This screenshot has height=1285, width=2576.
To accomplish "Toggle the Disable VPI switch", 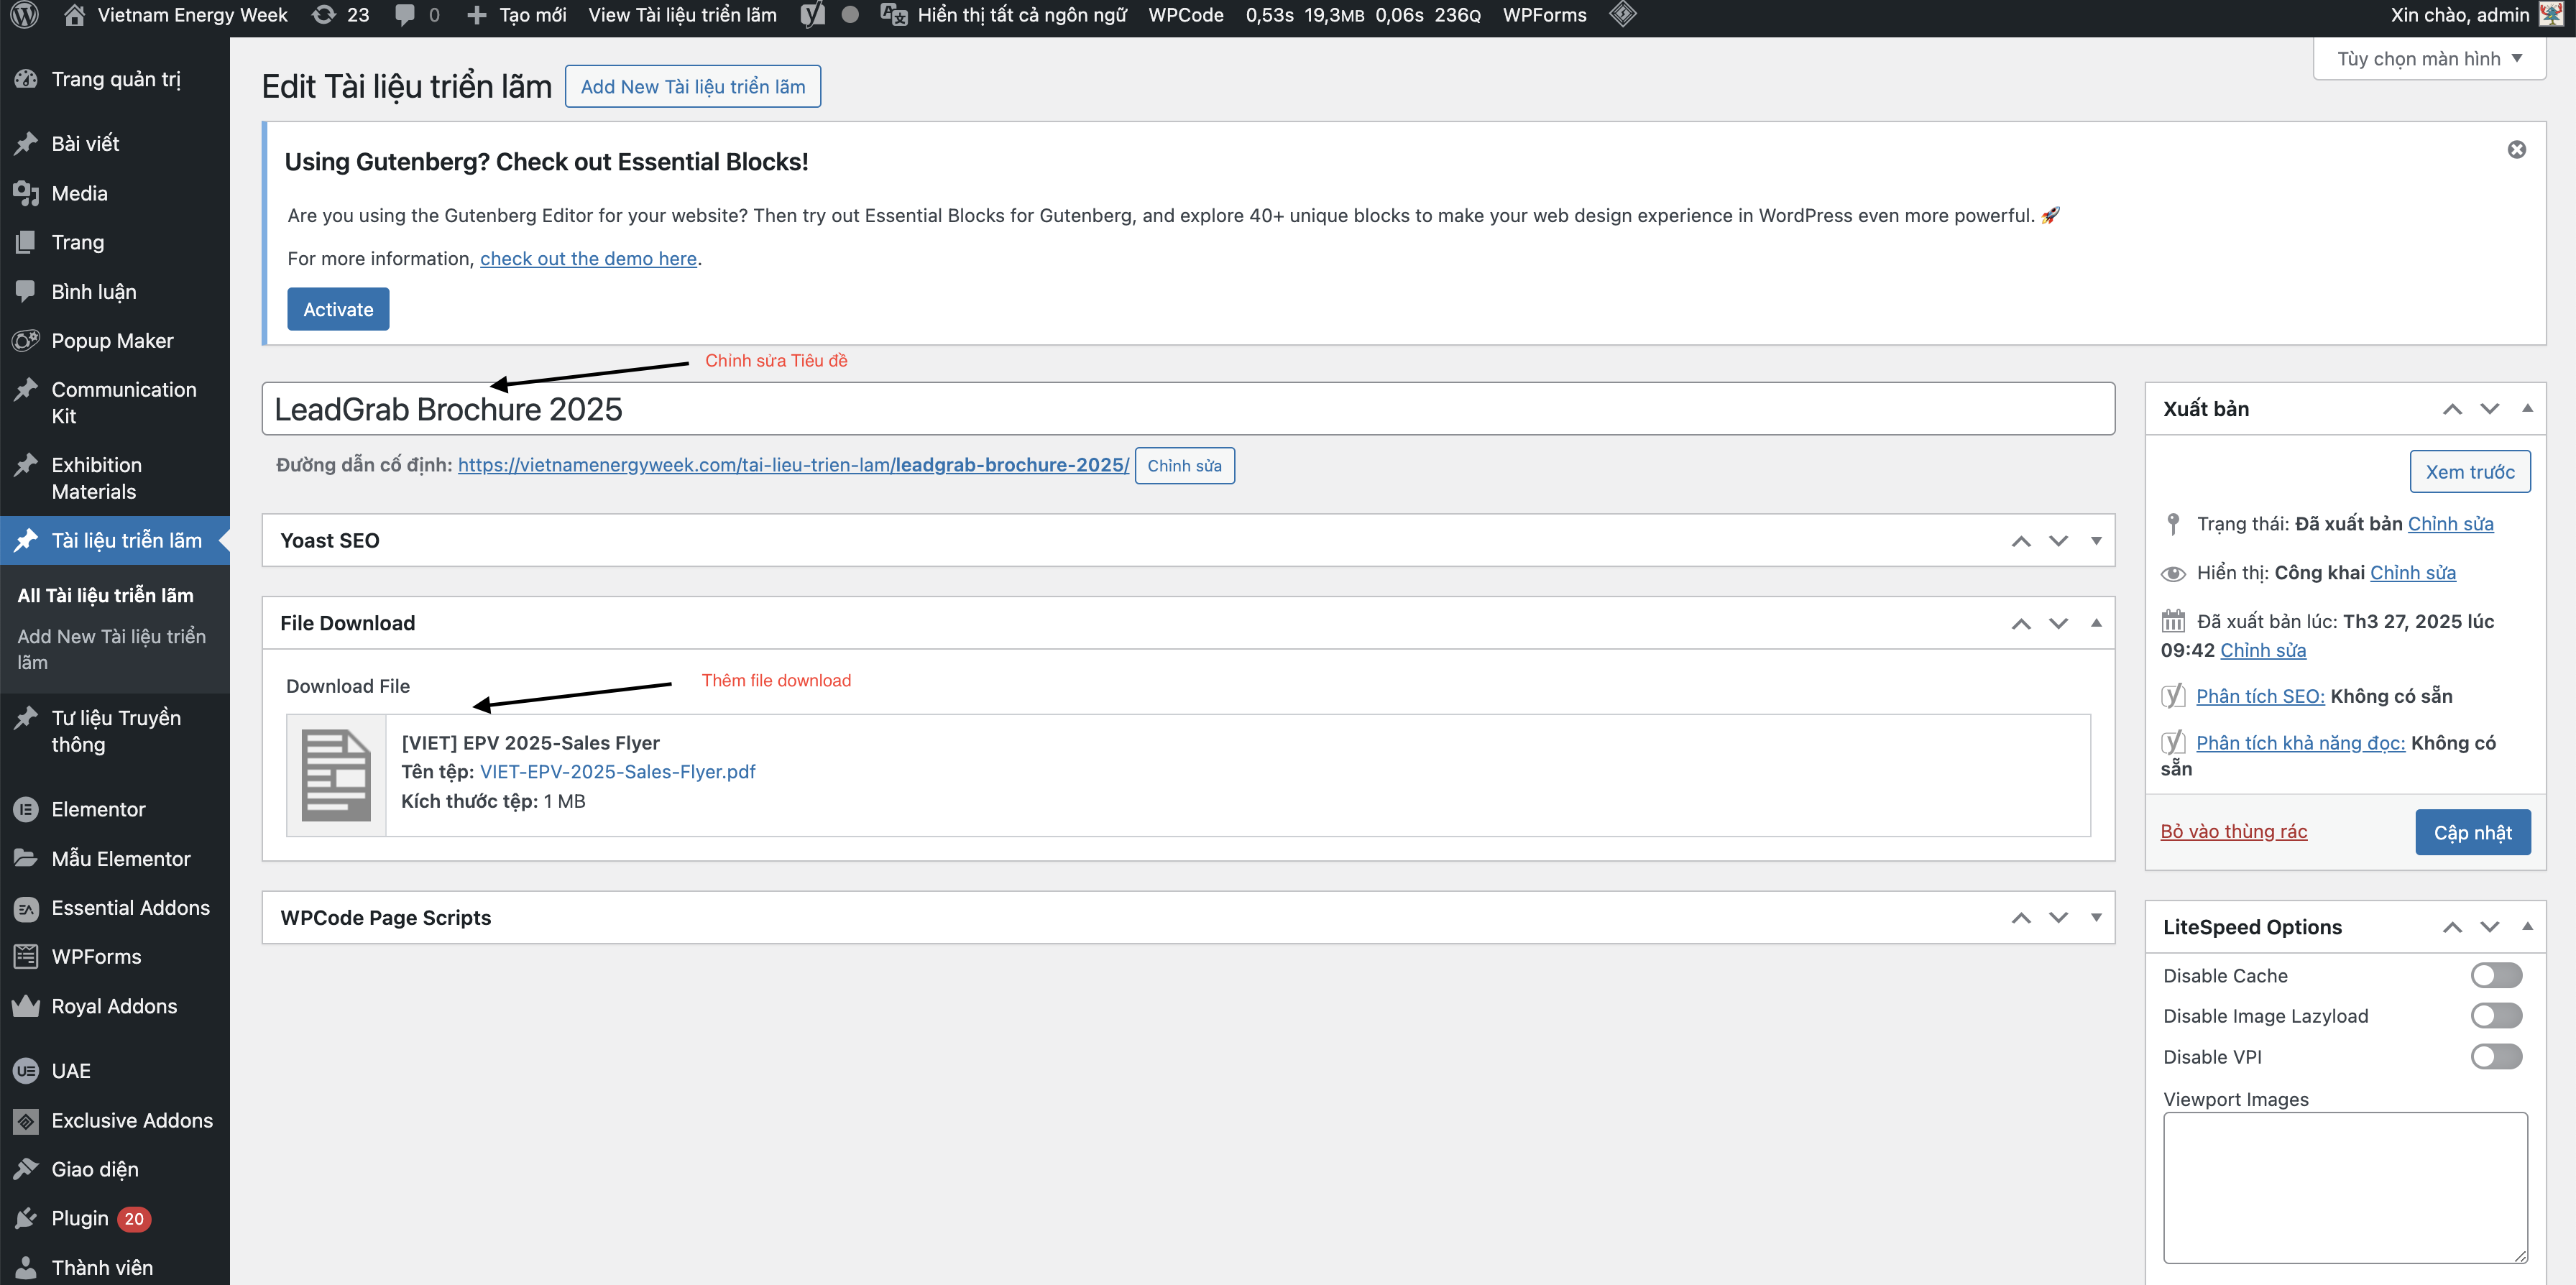I will coord(2496,1057).
